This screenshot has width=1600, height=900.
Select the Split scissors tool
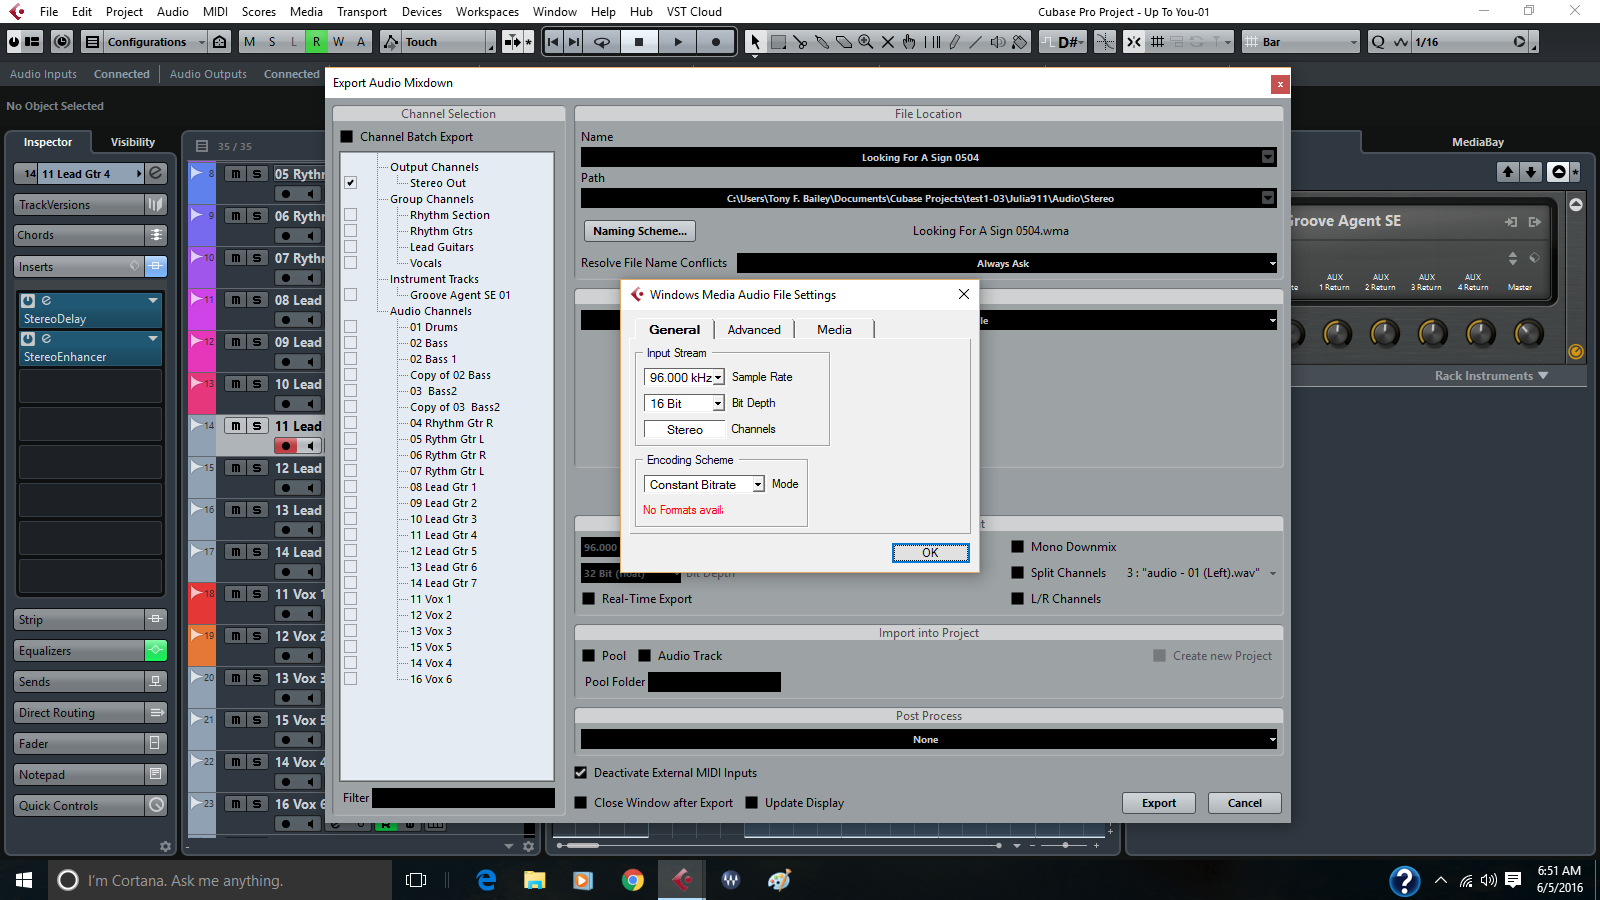coord(800,42)
